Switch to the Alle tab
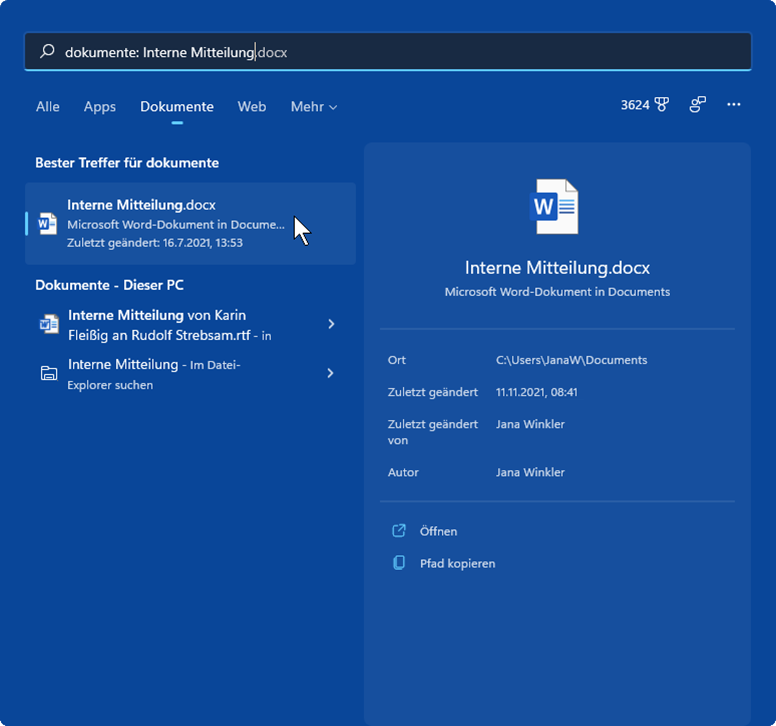 coord(48,106)
